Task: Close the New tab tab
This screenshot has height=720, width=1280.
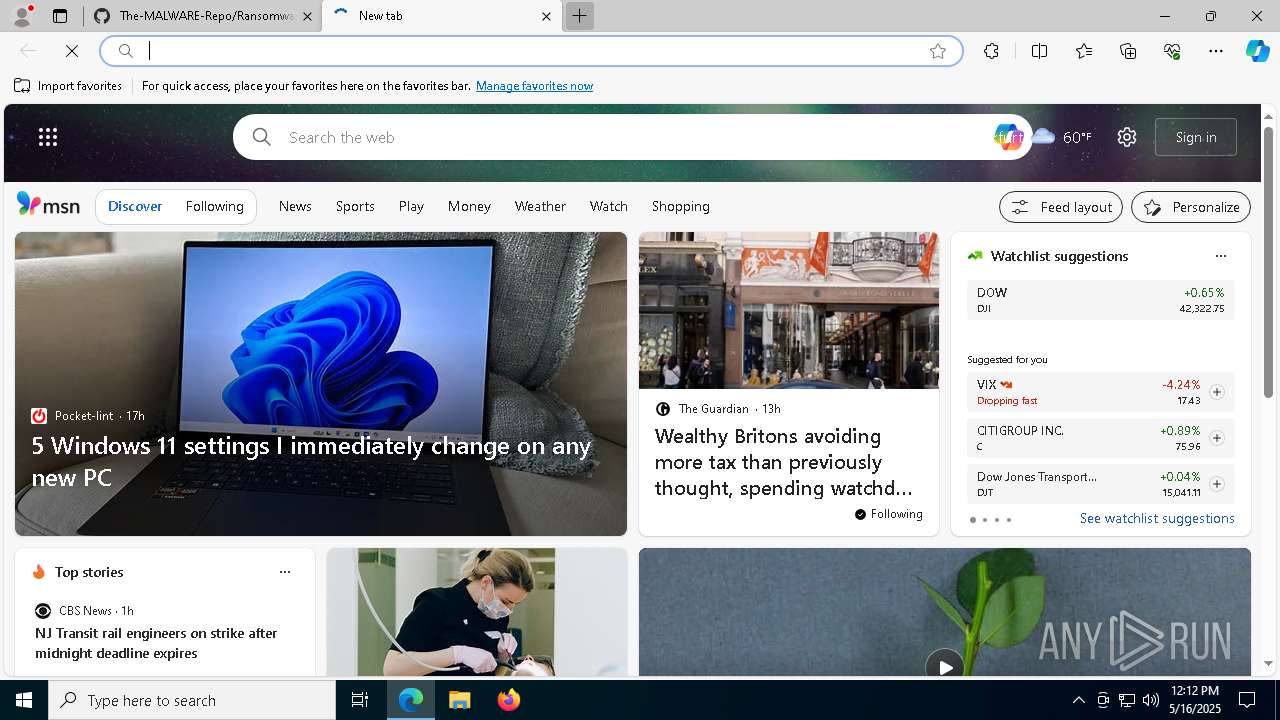Action: coord(546,16)
